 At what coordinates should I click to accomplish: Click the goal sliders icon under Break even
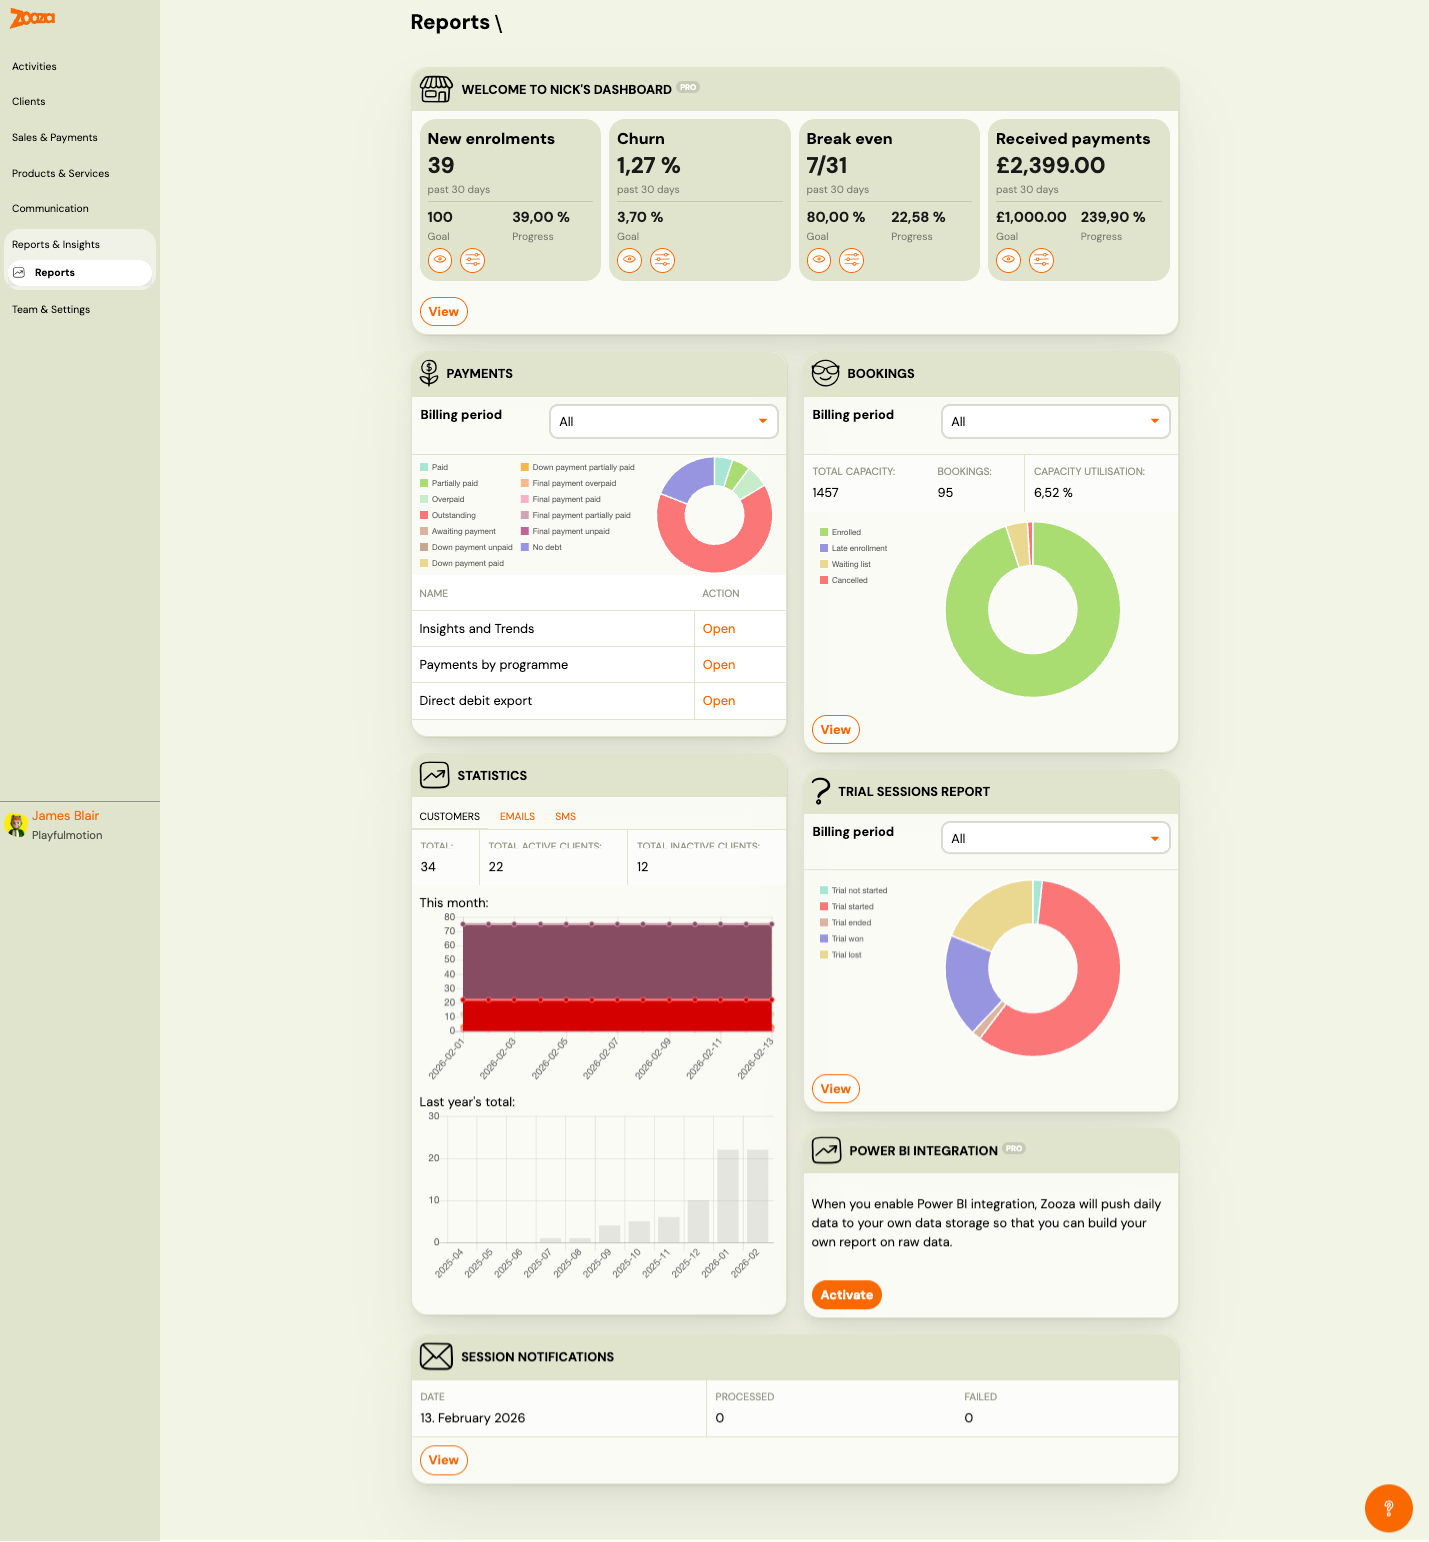[x=851, y=260]
